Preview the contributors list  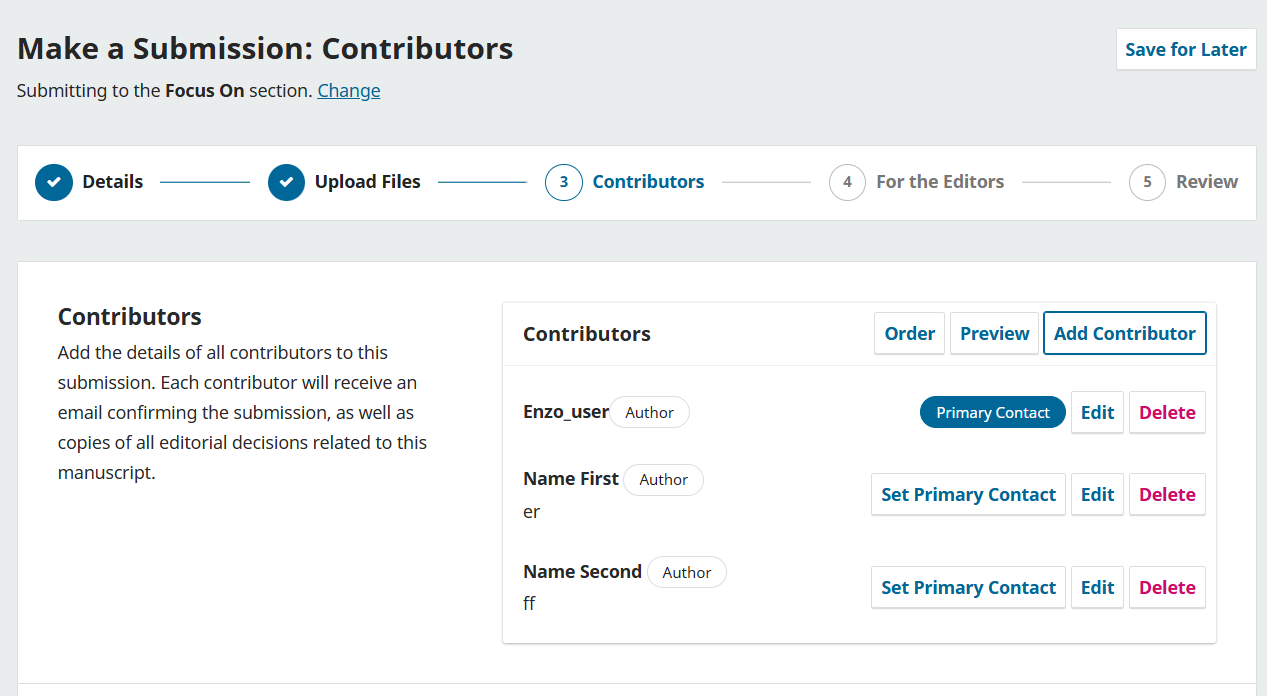point(994,334)
